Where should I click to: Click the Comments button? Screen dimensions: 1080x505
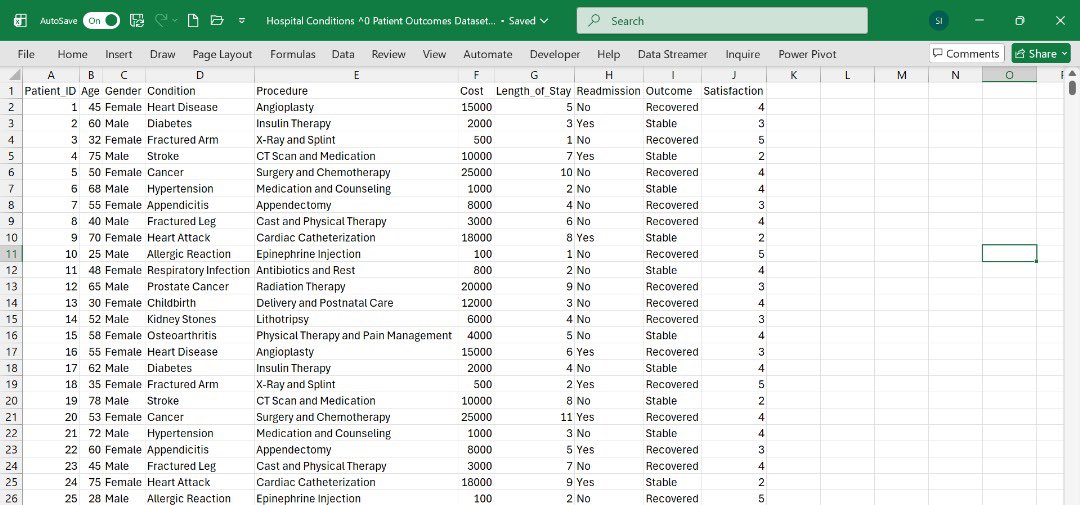[x=966, y=54]
